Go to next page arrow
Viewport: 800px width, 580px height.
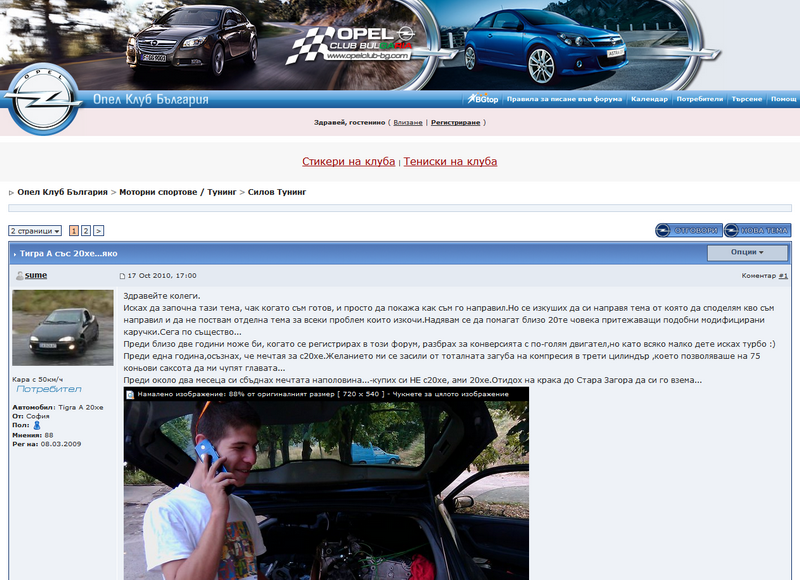click(x=98, y=231)
